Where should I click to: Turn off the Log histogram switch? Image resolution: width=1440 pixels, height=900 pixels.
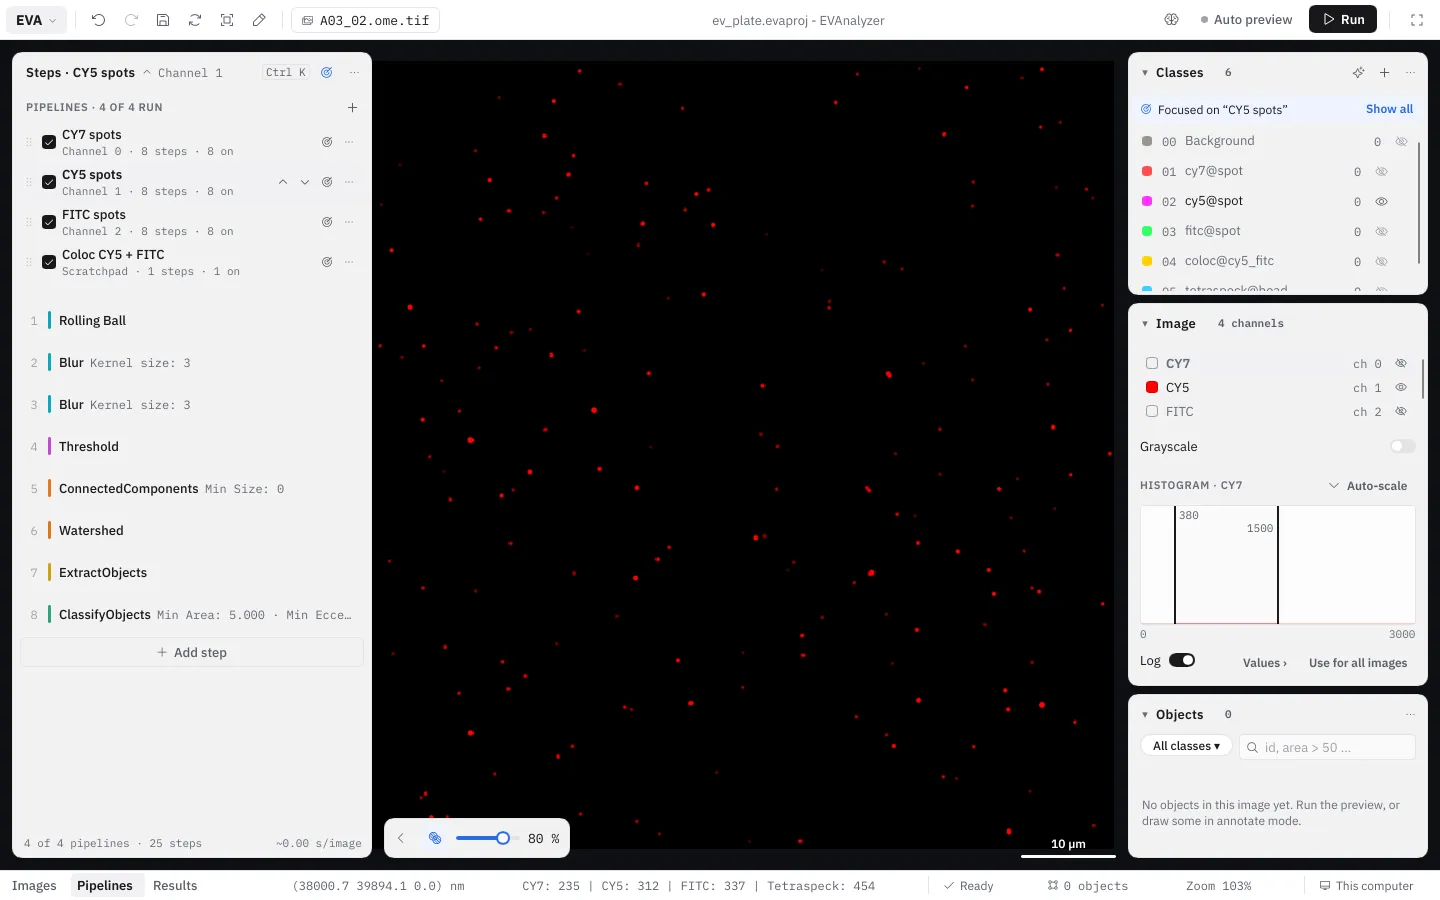[x=1182, y=660]
